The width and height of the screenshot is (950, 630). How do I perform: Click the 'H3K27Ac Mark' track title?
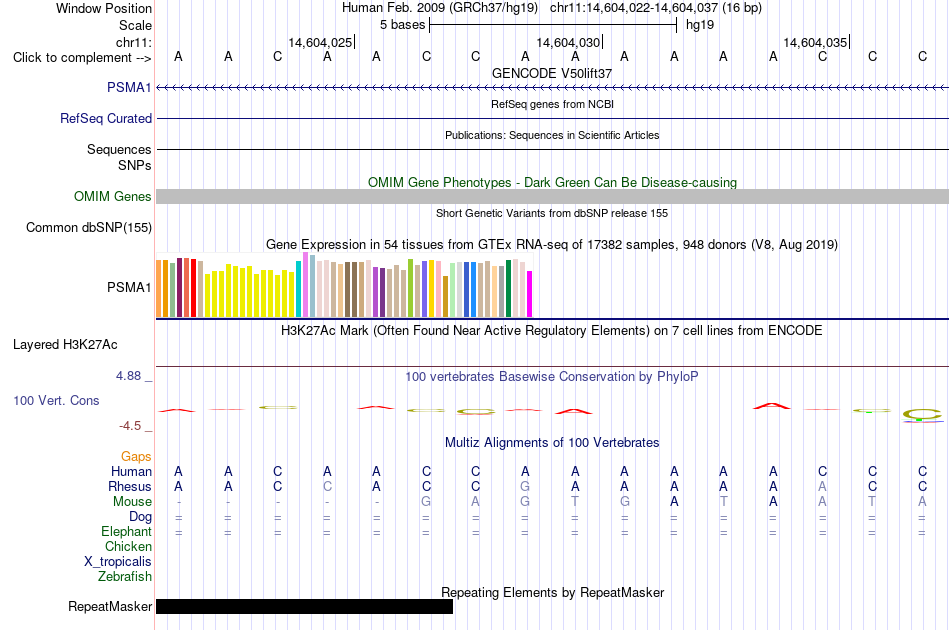tap(552, 331)
